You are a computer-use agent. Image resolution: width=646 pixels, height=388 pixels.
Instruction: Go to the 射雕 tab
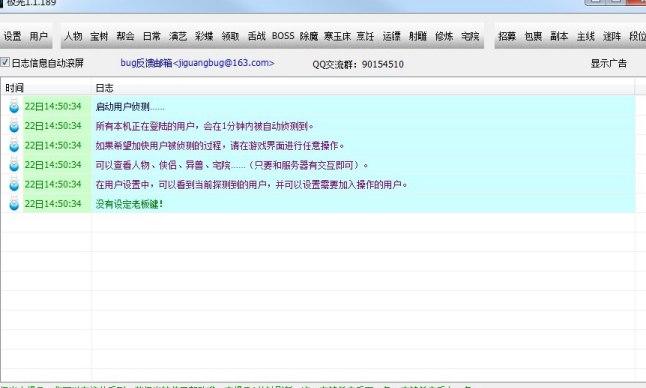(x=418, y=36)
